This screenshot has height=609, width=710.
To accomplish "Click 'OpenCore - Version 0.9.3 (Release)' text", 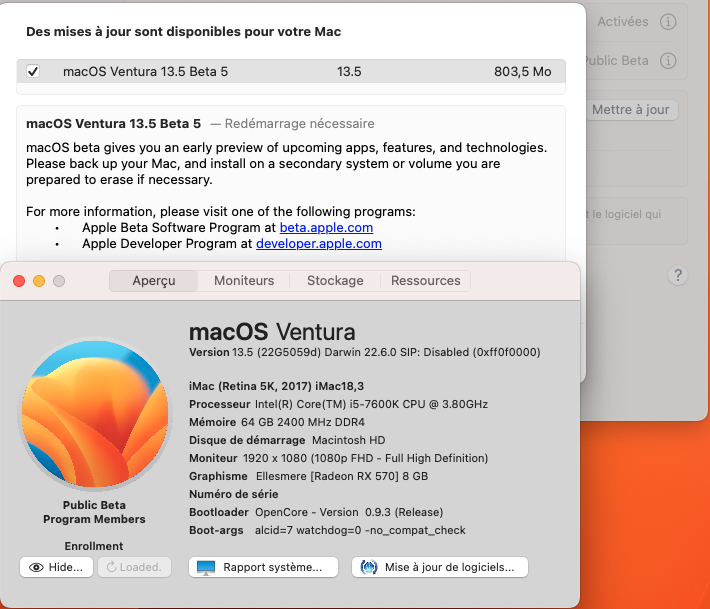I will (349, 512).
